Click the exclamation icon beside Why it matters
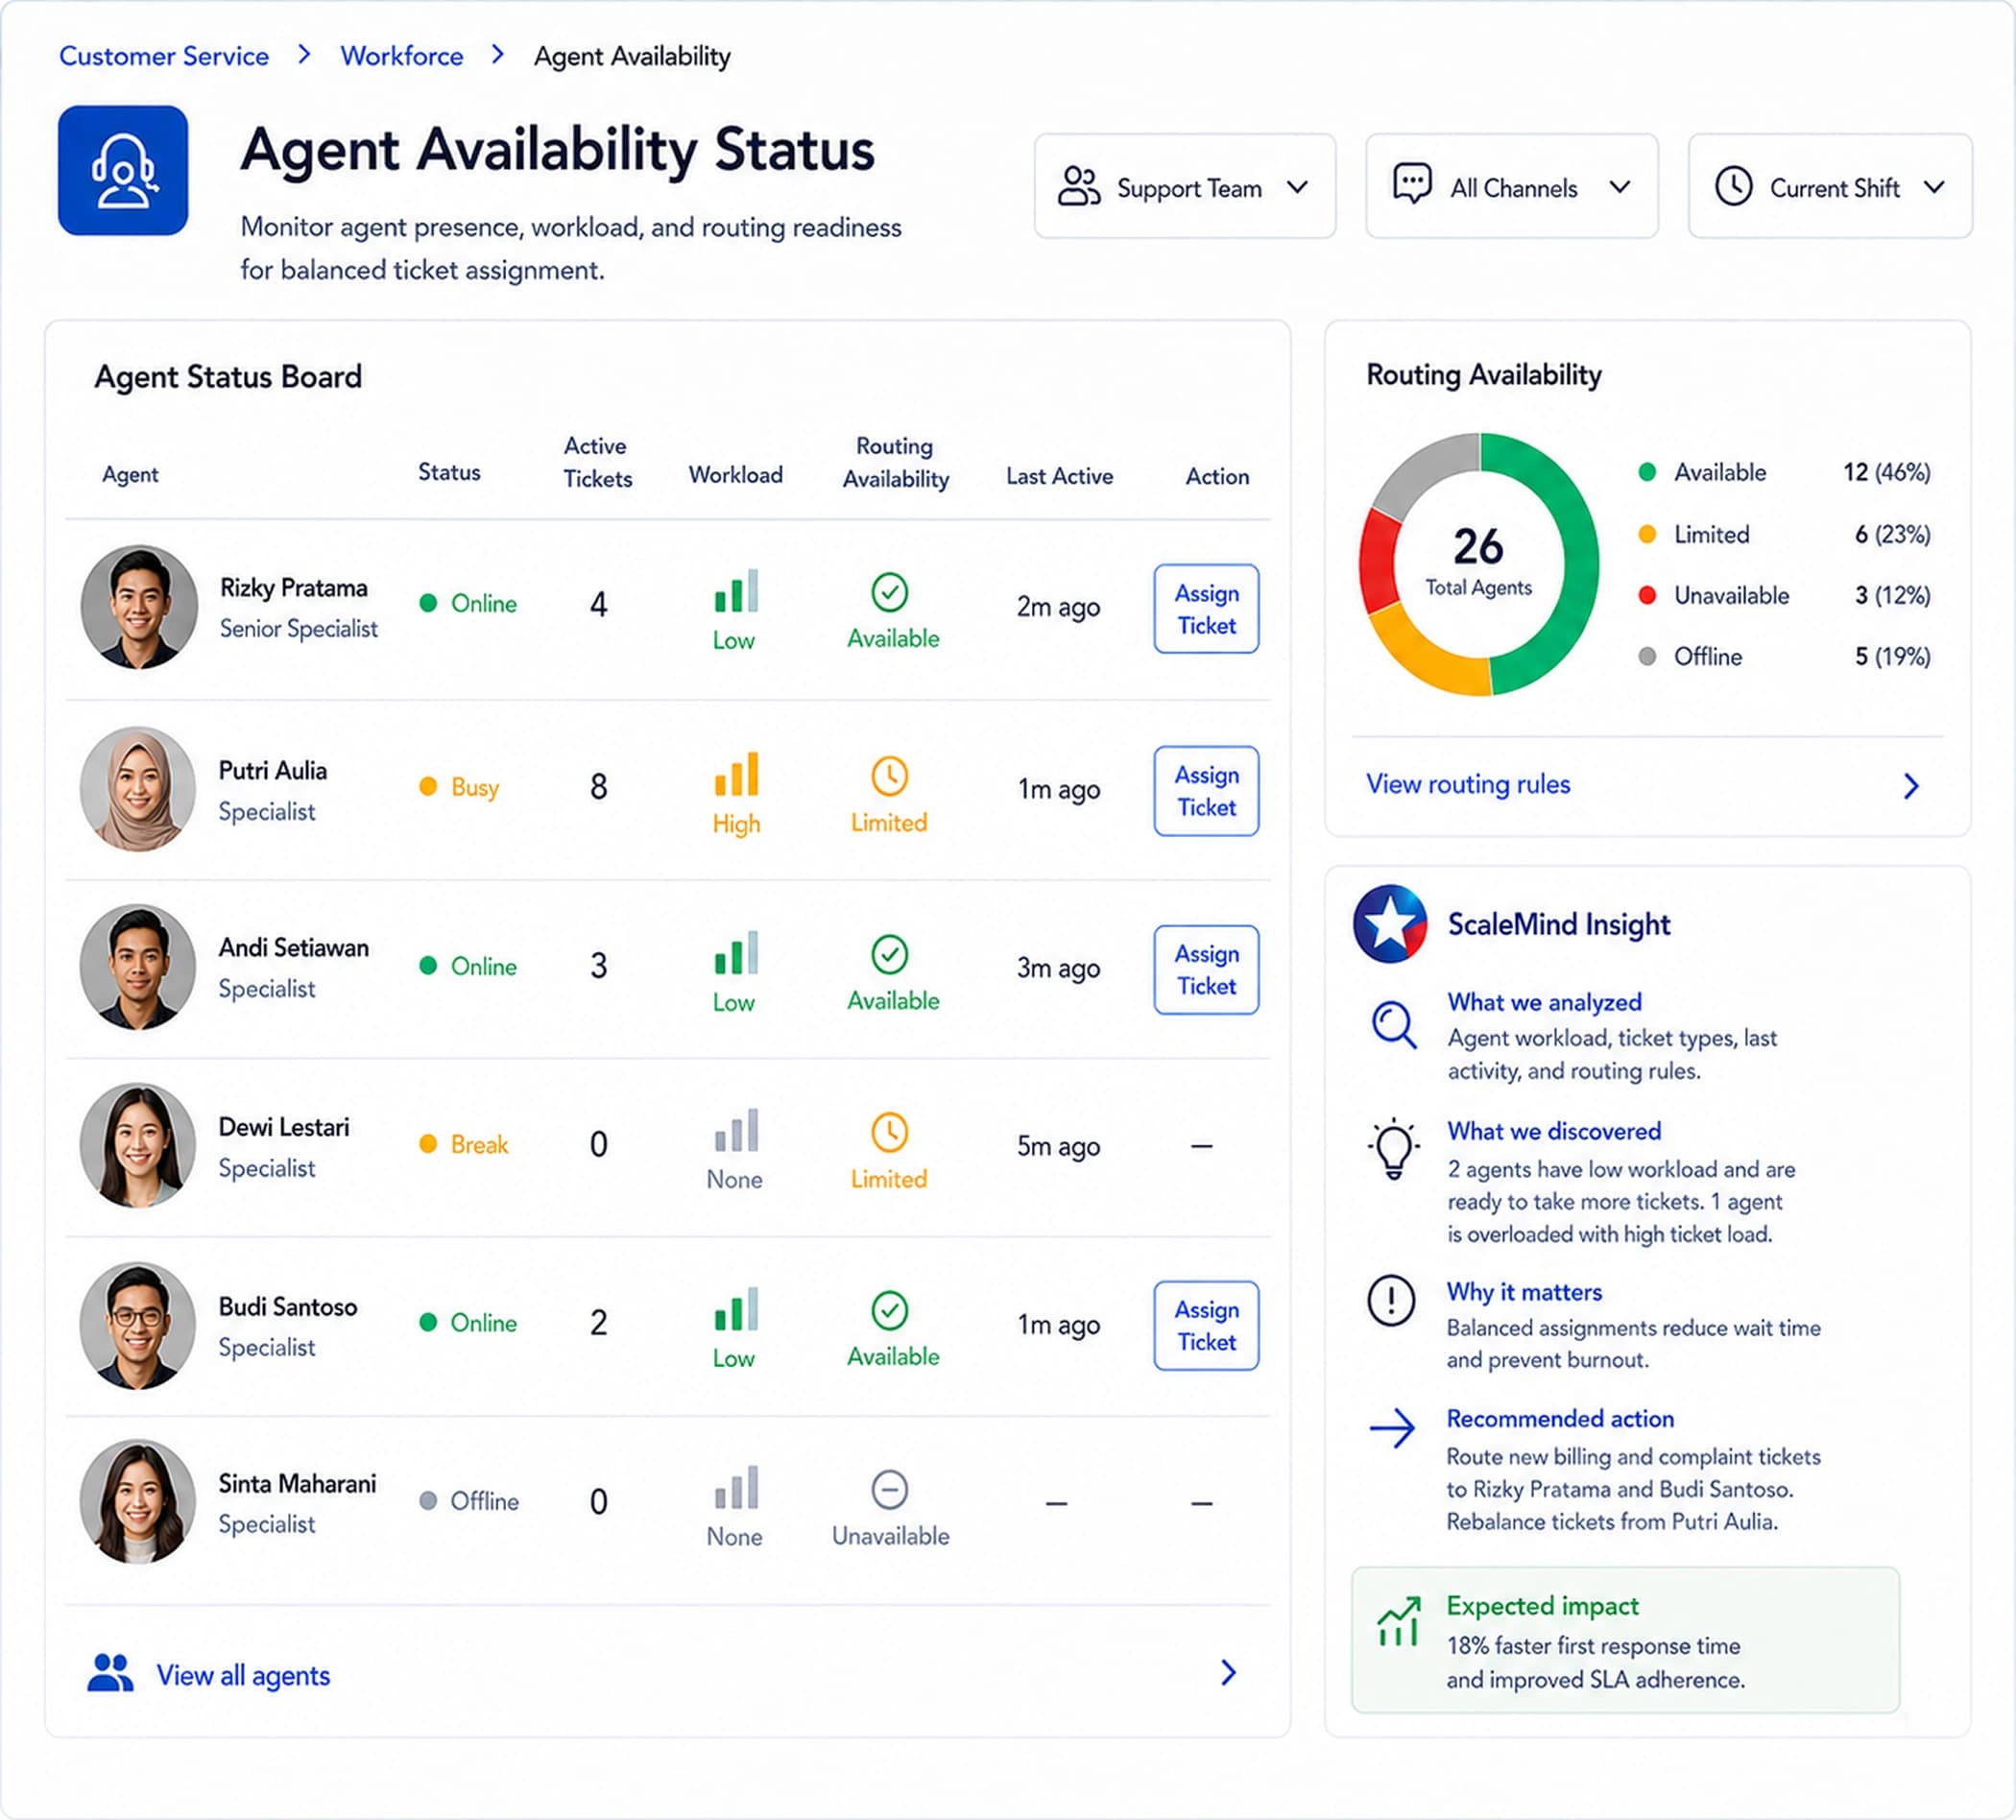 (x=1391, y=1300)
